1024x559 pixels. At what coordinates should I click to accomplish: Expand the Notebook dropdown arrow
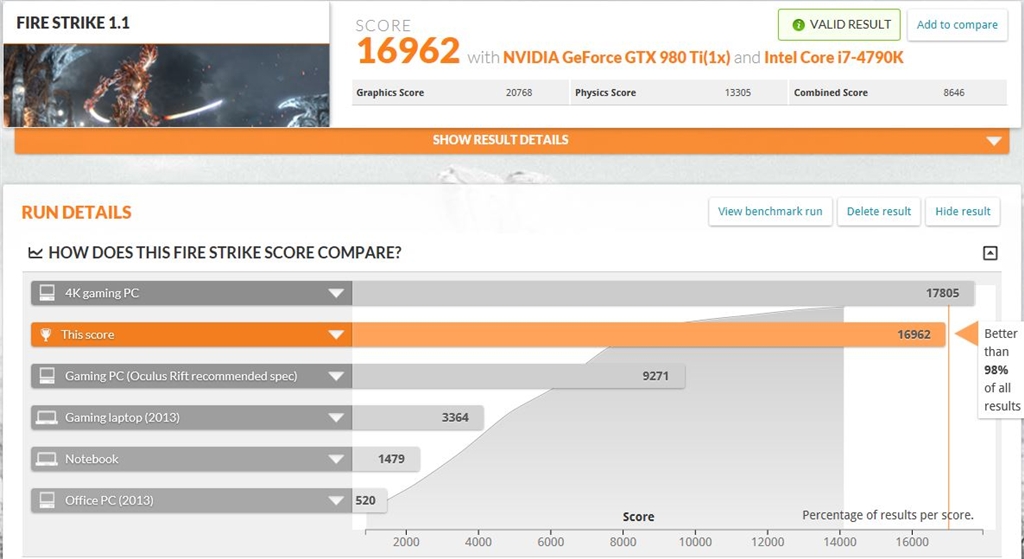click(x=336, y=459)
